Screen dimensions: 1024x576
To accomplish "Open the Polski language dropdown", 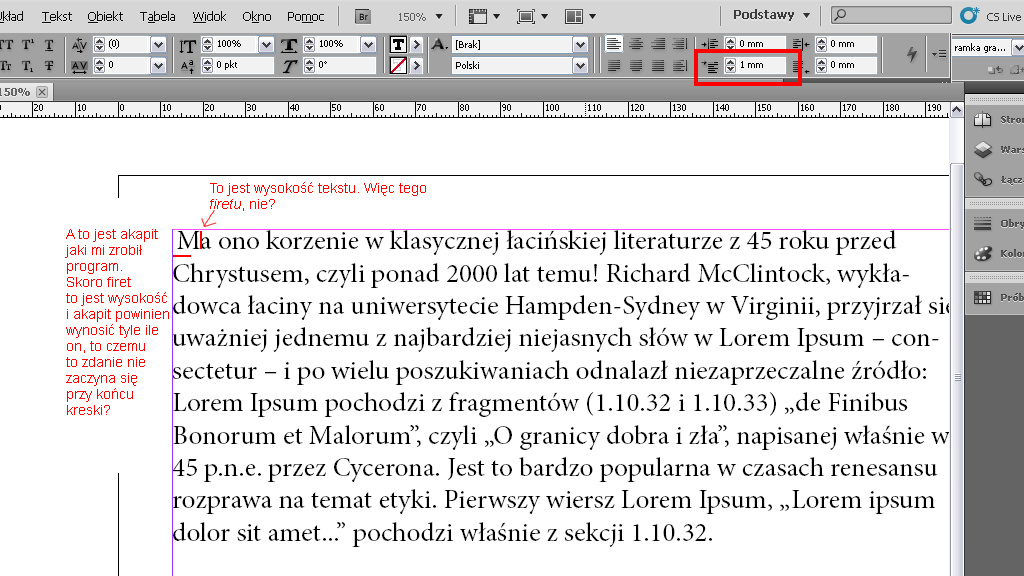I will pos(580,65).
